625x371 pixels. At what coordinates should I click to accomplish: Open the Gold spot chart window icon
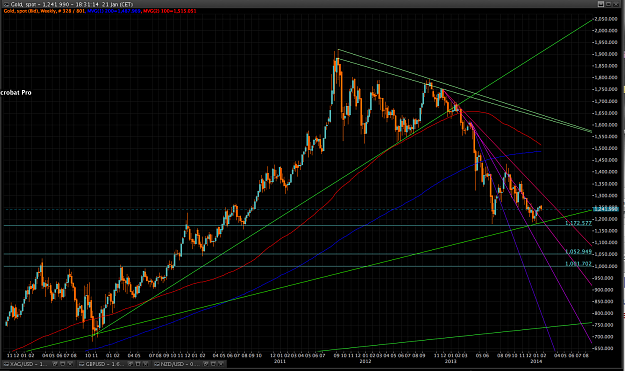click(6, 4)
